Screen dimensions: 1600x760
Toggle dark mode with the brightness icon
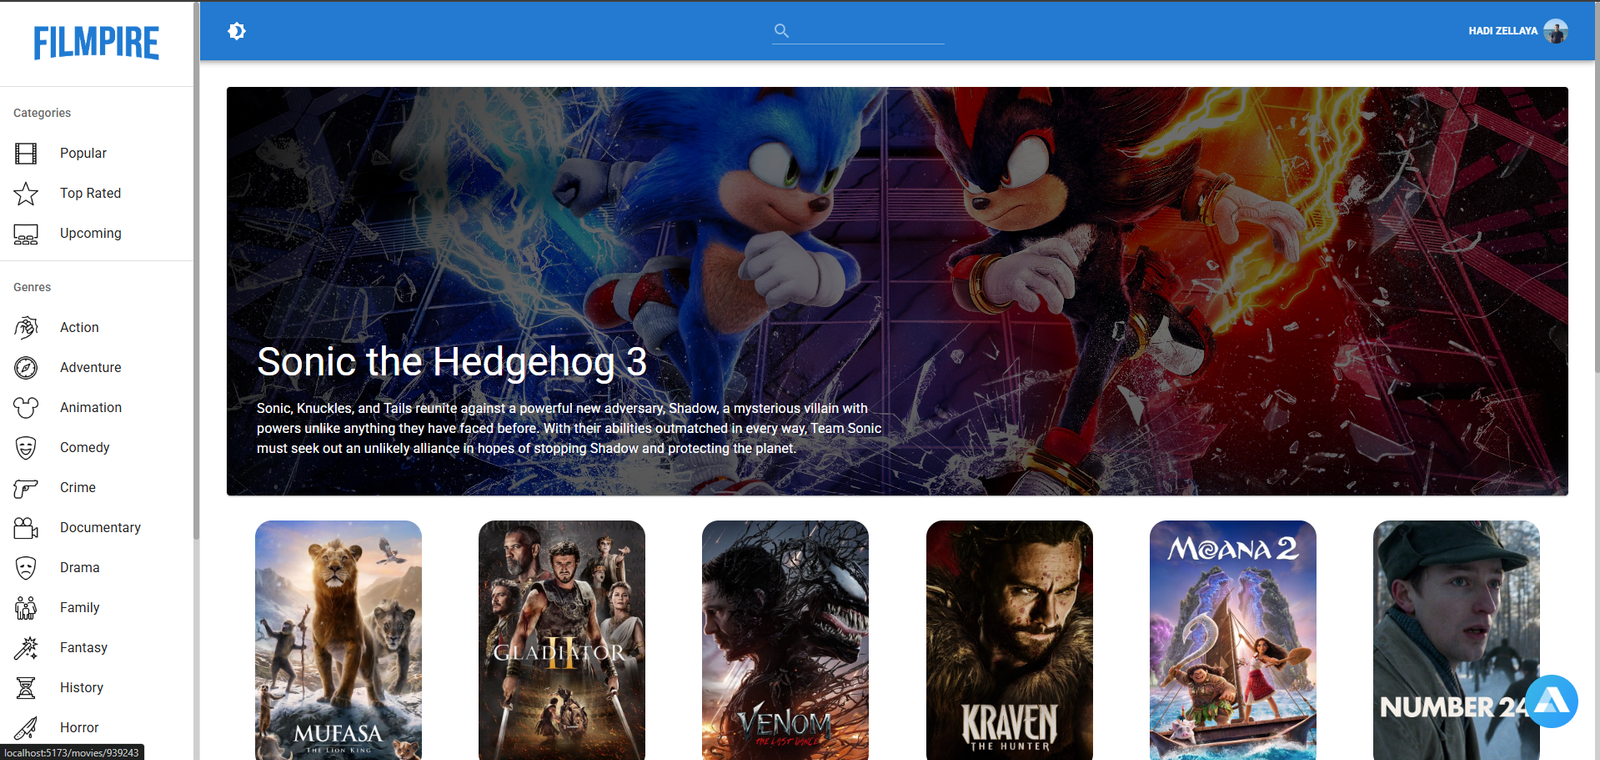click(x=237, y=31)
